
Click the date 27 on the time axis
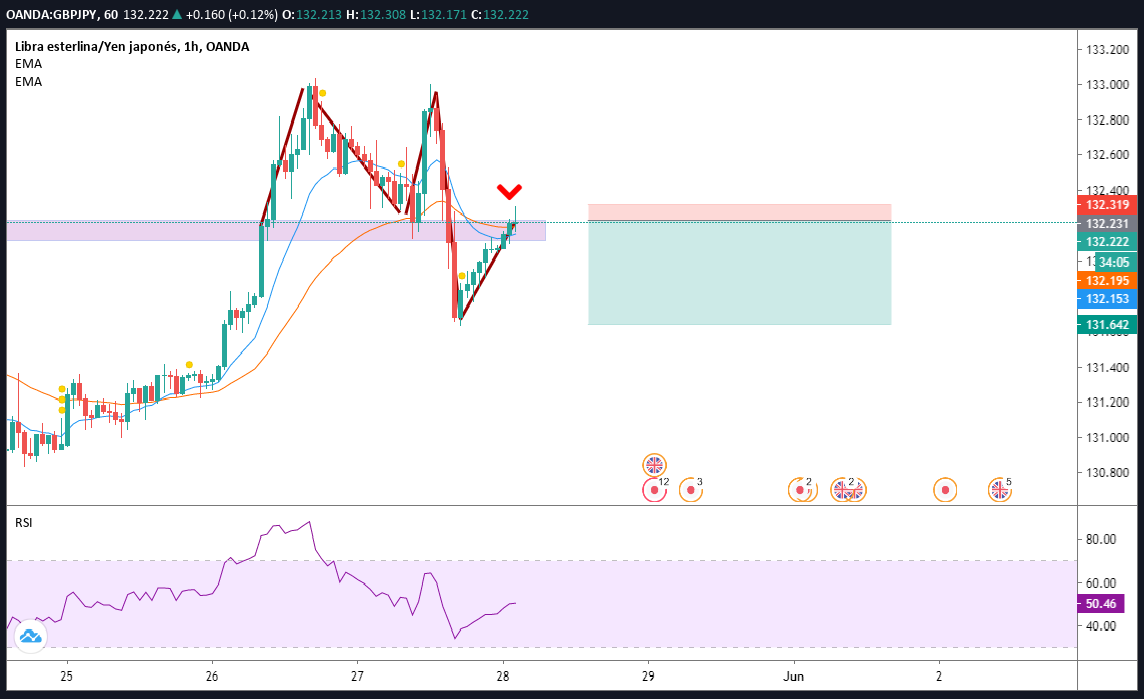coord(357,676)
